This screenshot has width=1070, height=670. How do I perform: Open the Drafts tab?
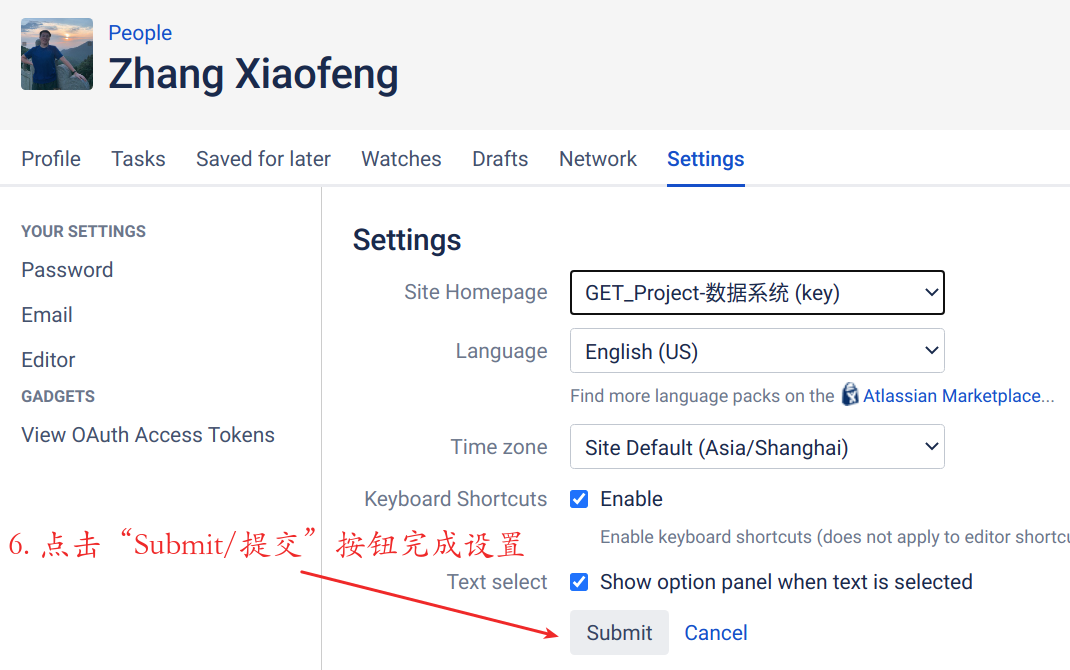[500, 159]
